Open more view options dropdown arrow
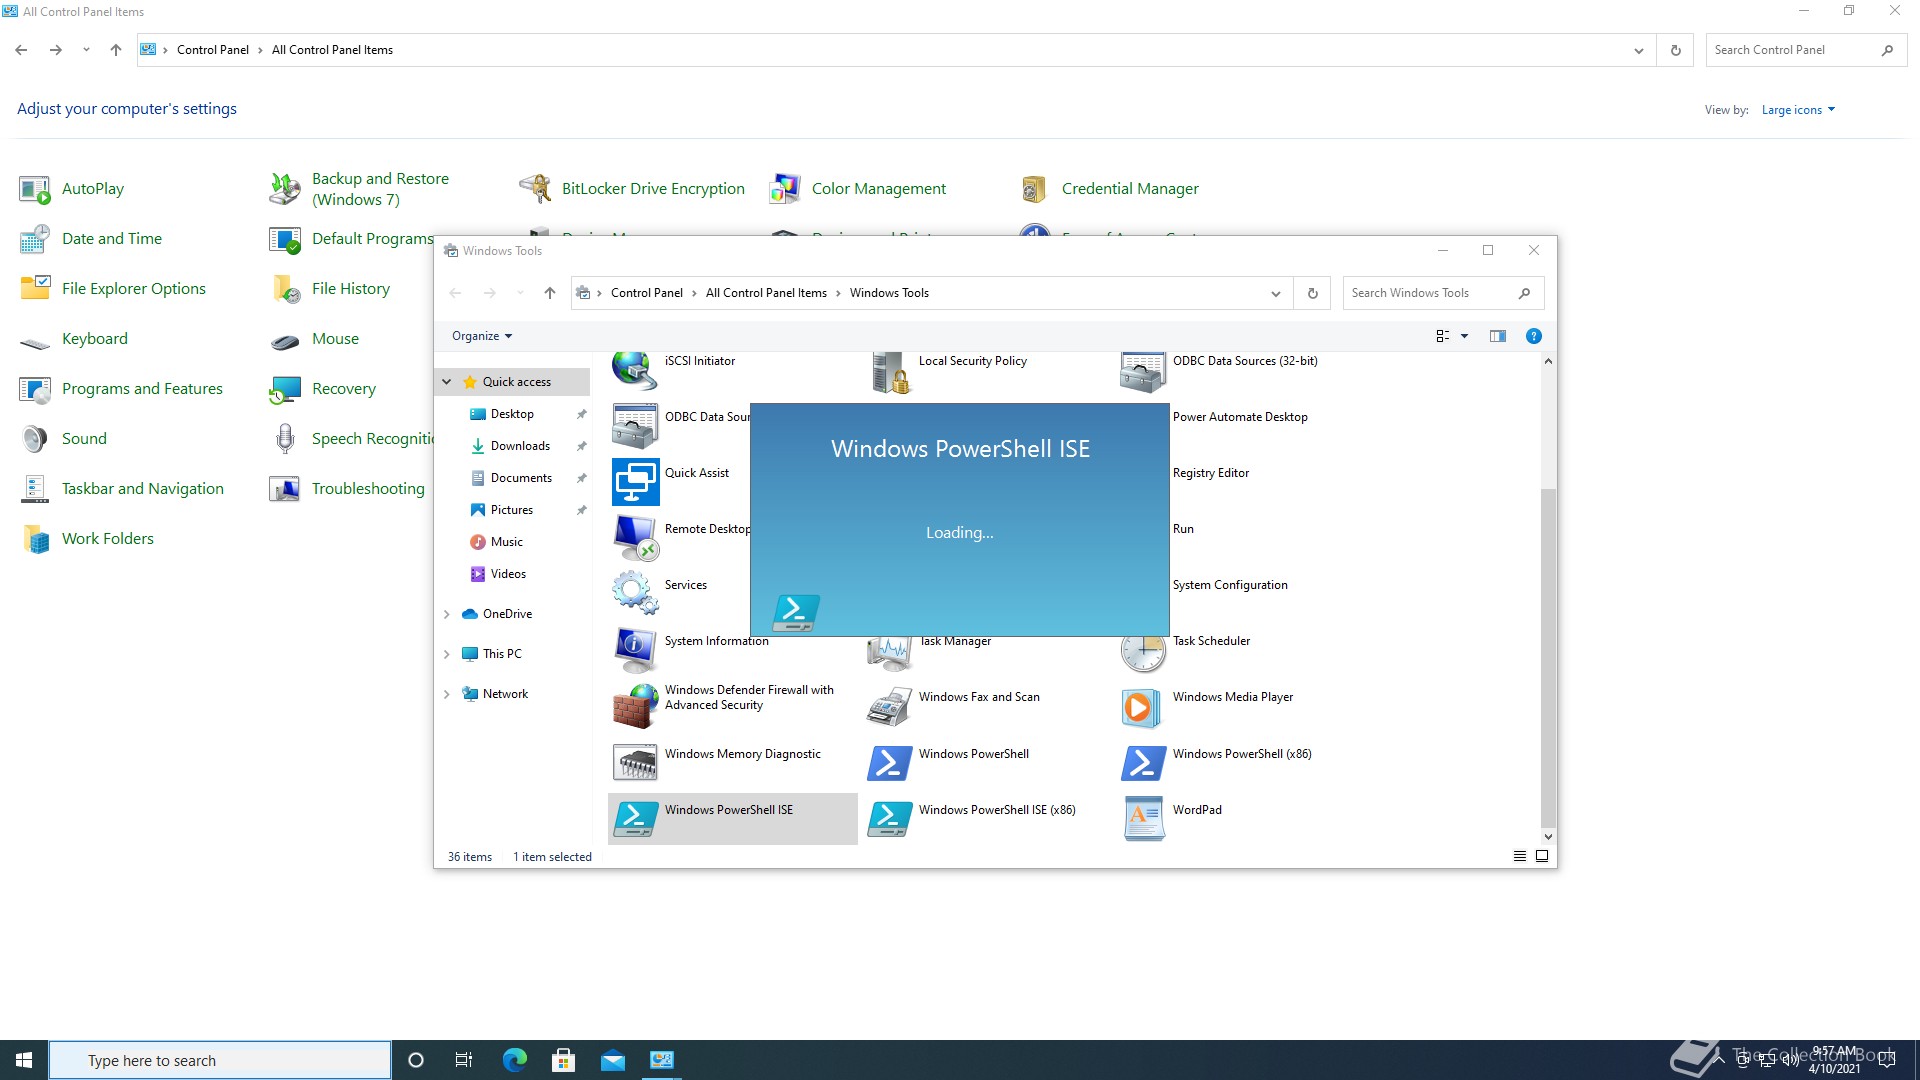Image resolution: width=1920 pixels, height=1080 pixels. click(1464, 336)
